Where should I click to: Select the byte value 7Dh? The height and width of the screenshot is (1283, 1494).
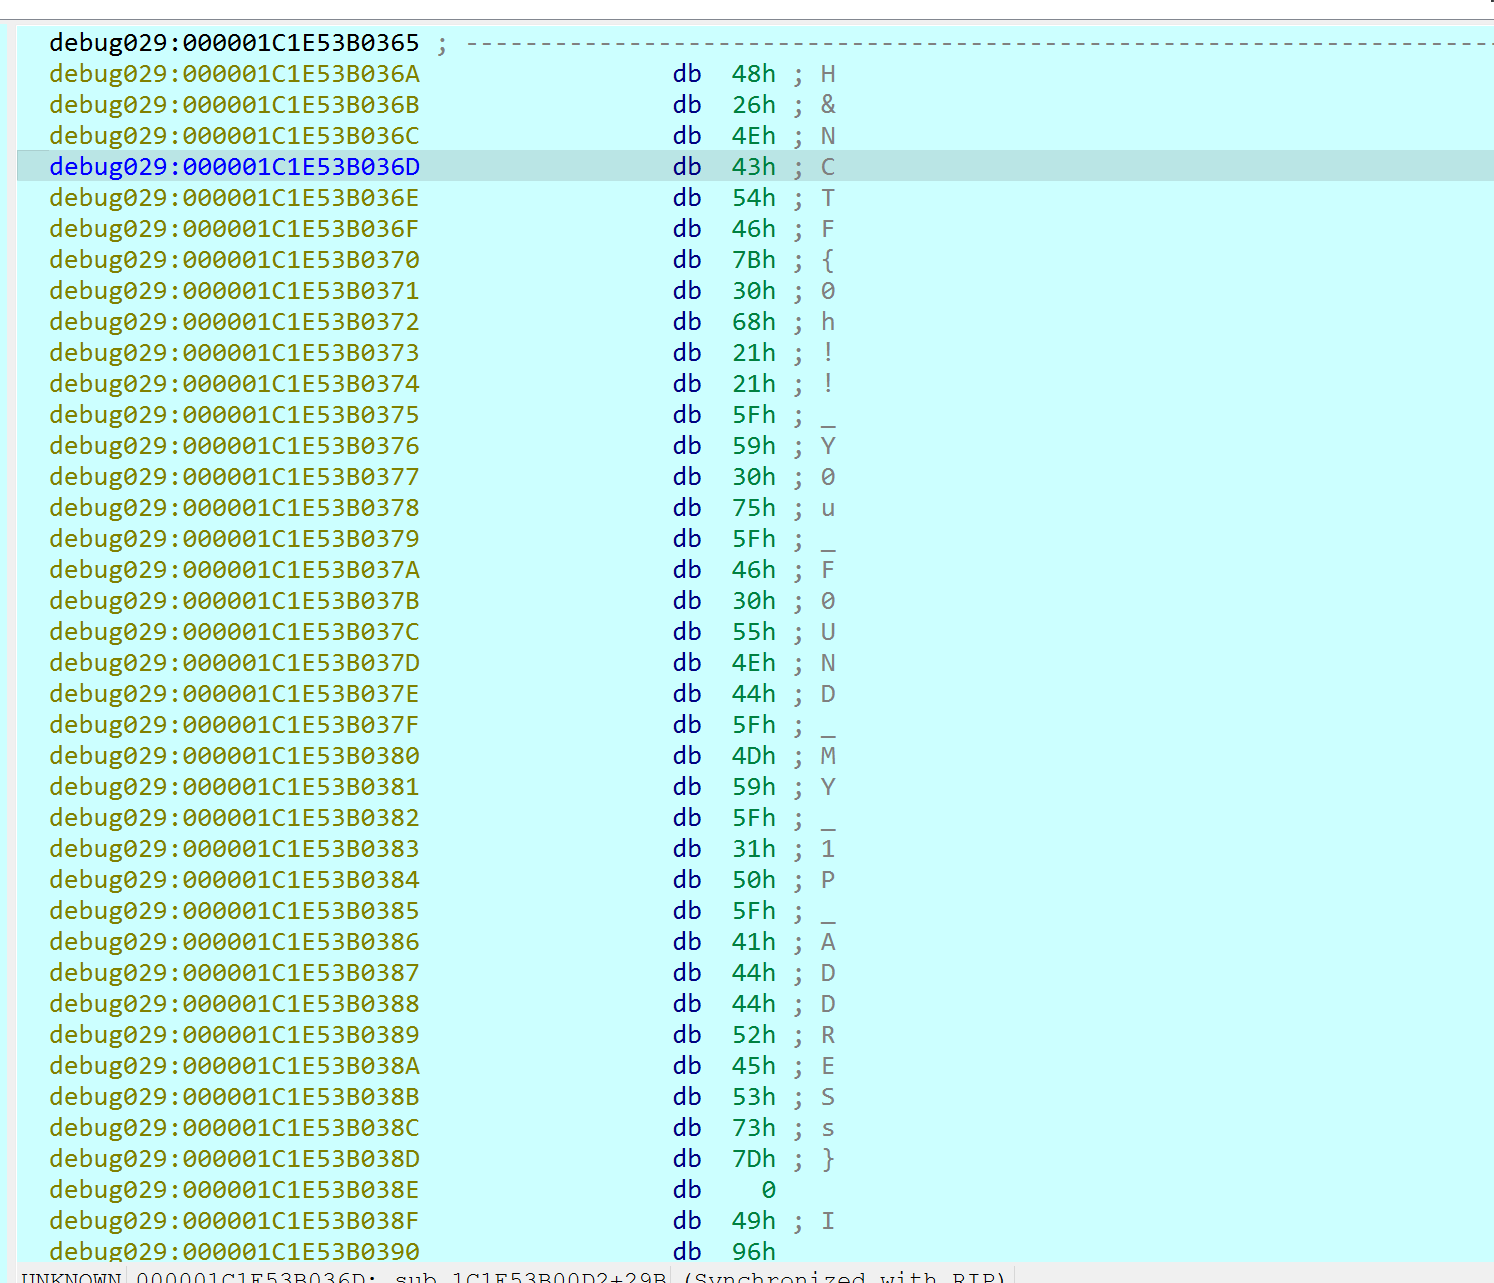(753, 1159)
